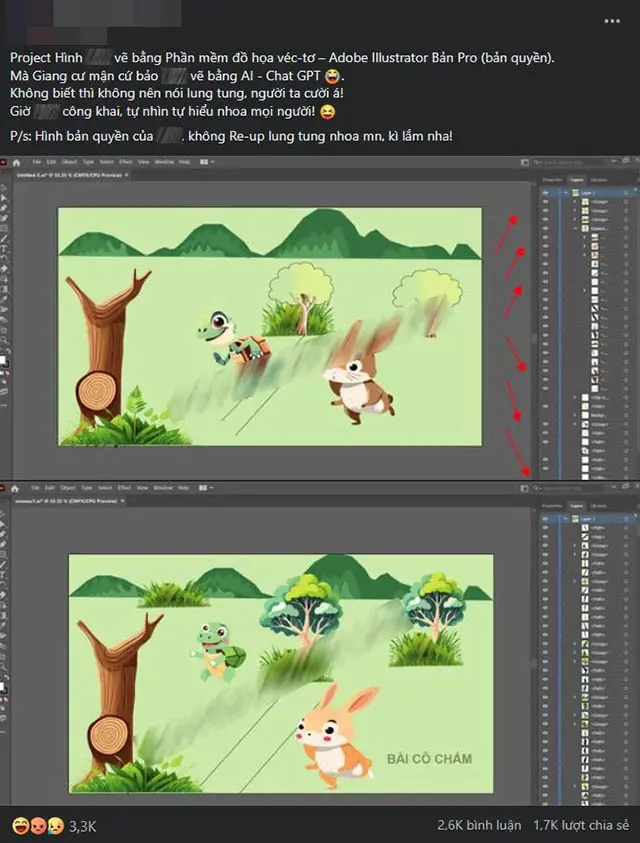
Task: Switch to Layers tab in lower Illustrator panel
Action: [x=577, y=506]
